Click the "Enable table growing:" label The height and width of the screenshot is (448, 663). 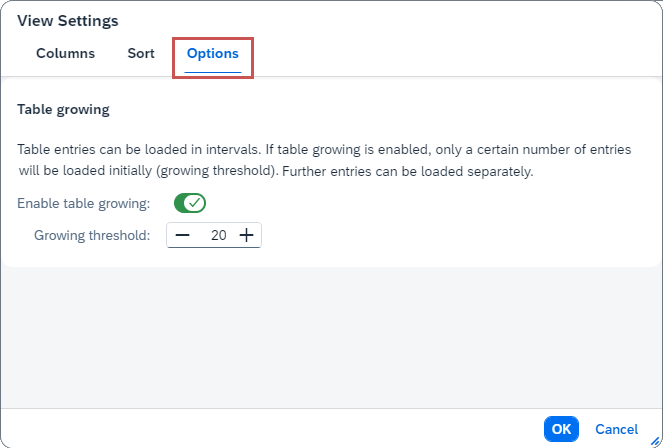tap(84, 203)
